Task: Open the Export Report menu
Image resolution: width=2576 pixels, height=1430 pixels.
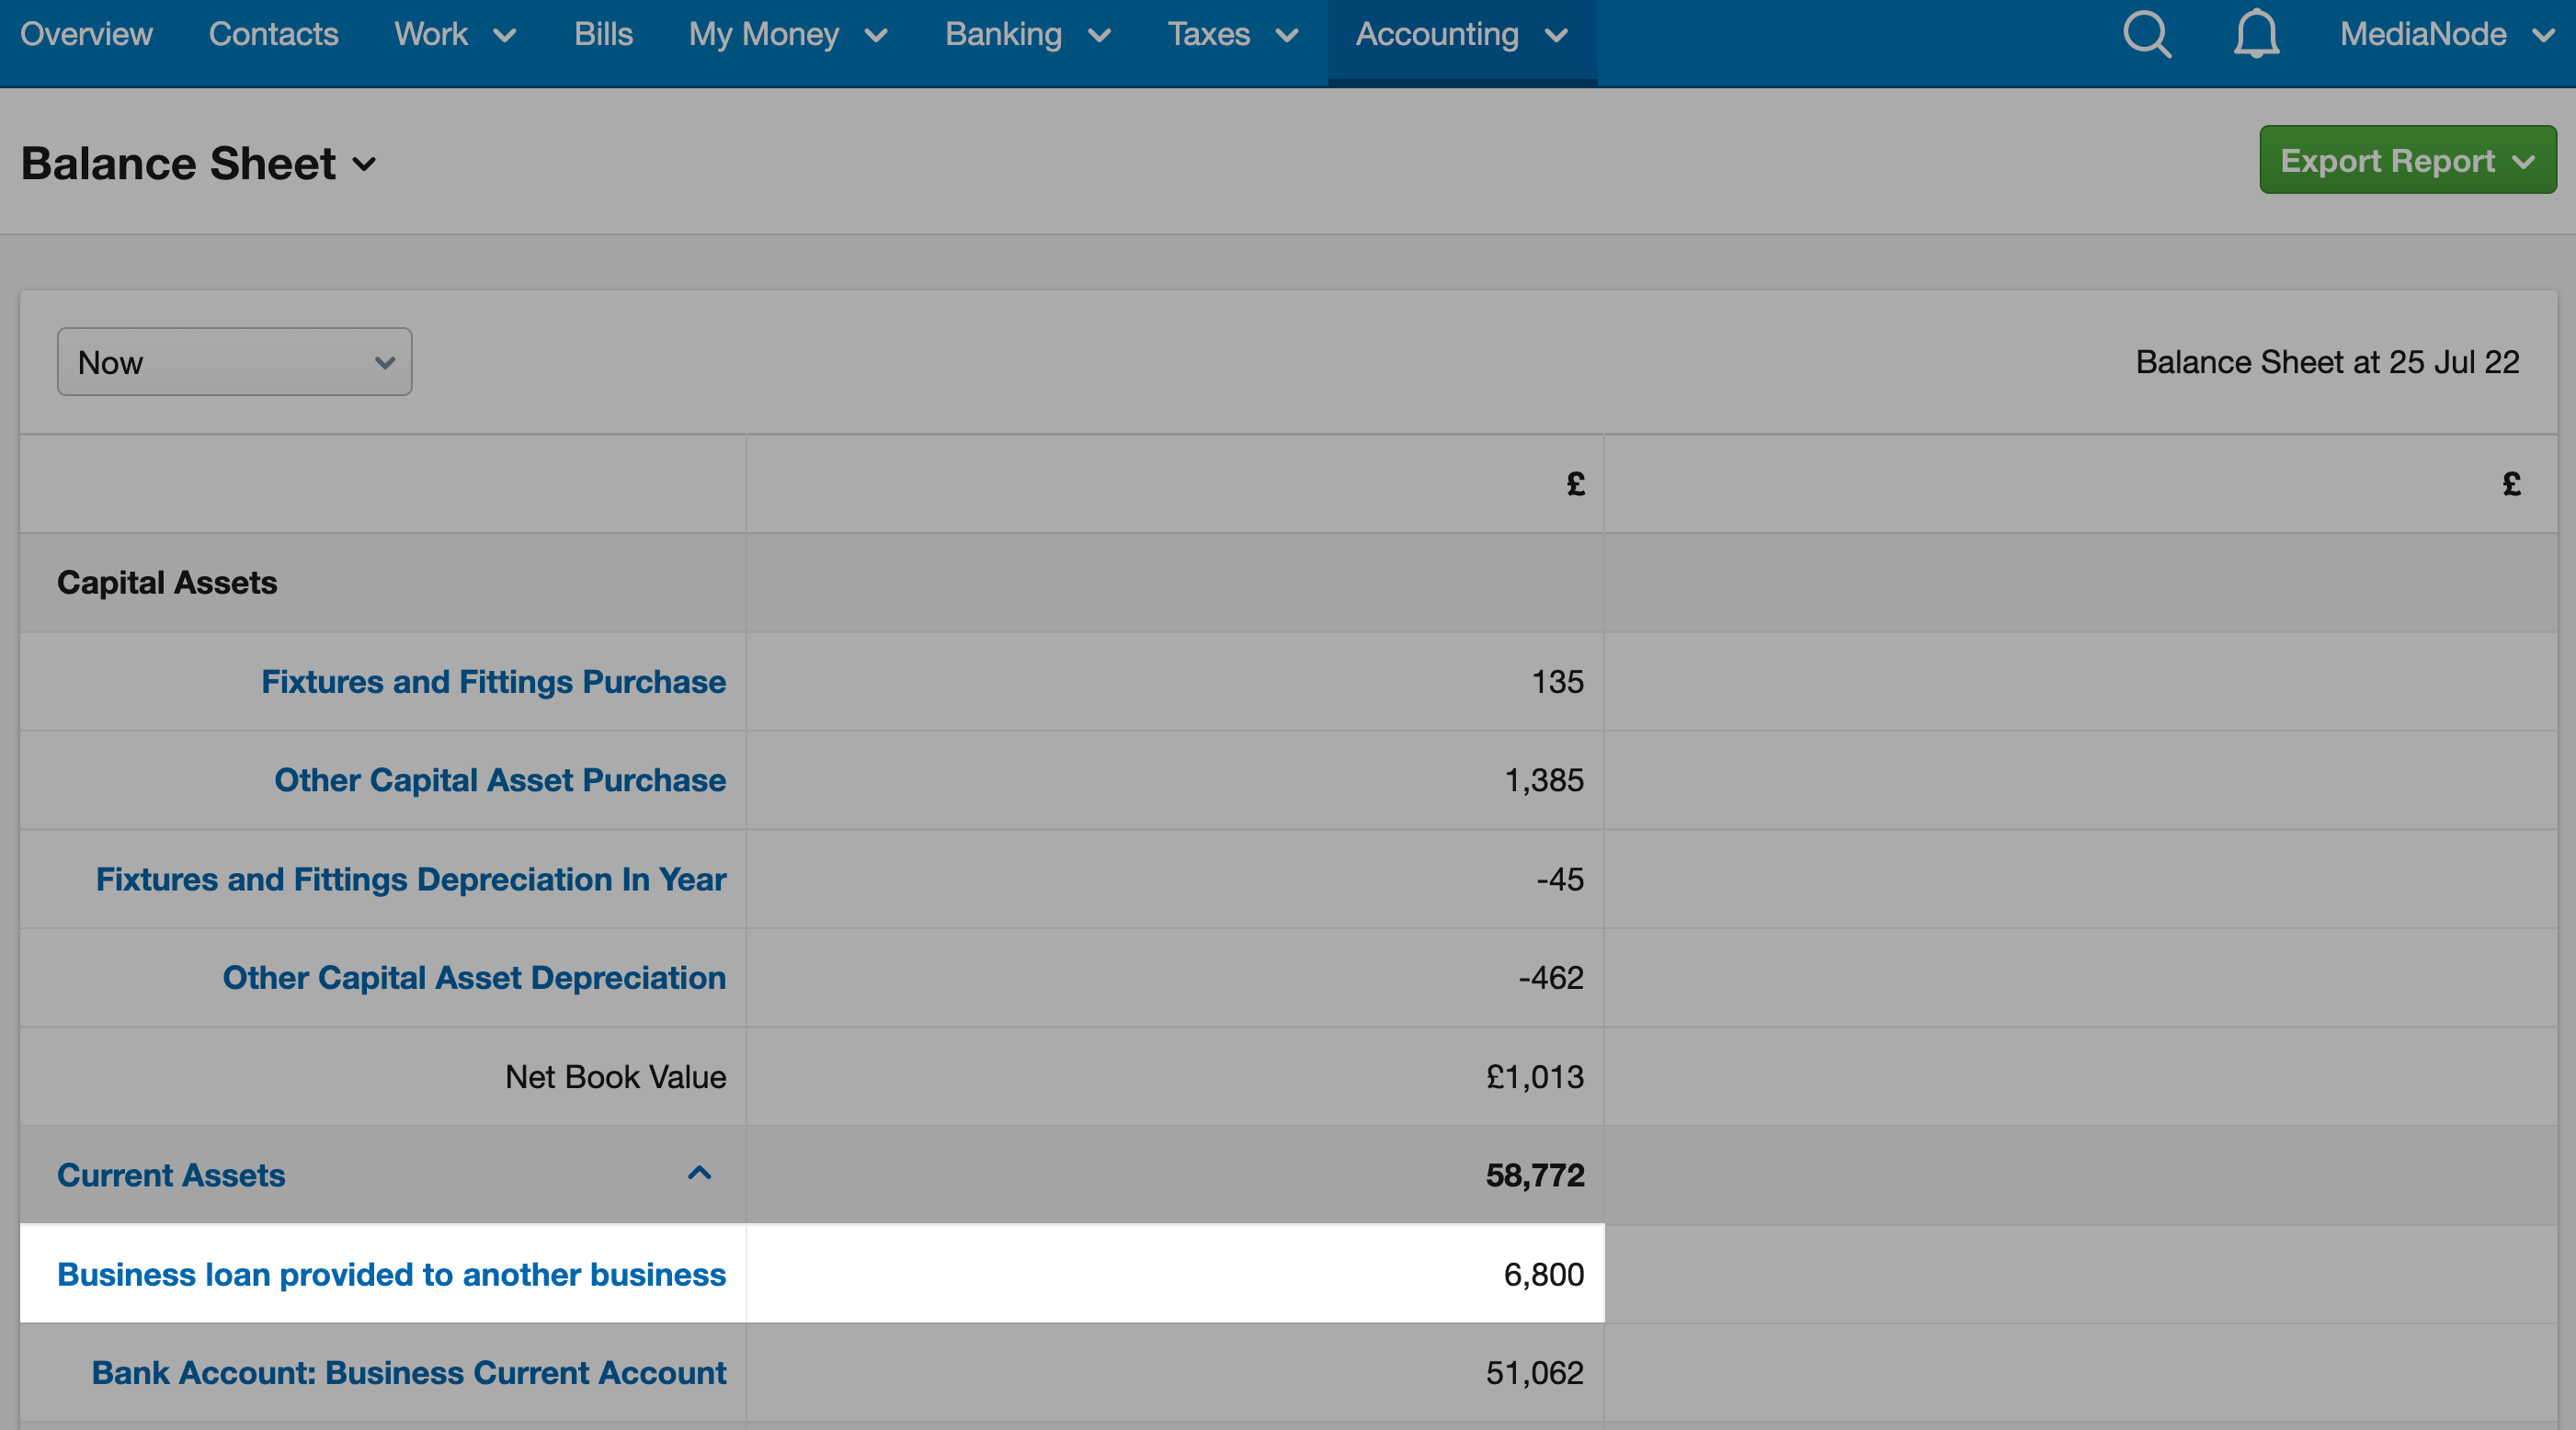Action: tap(2407, 160)
